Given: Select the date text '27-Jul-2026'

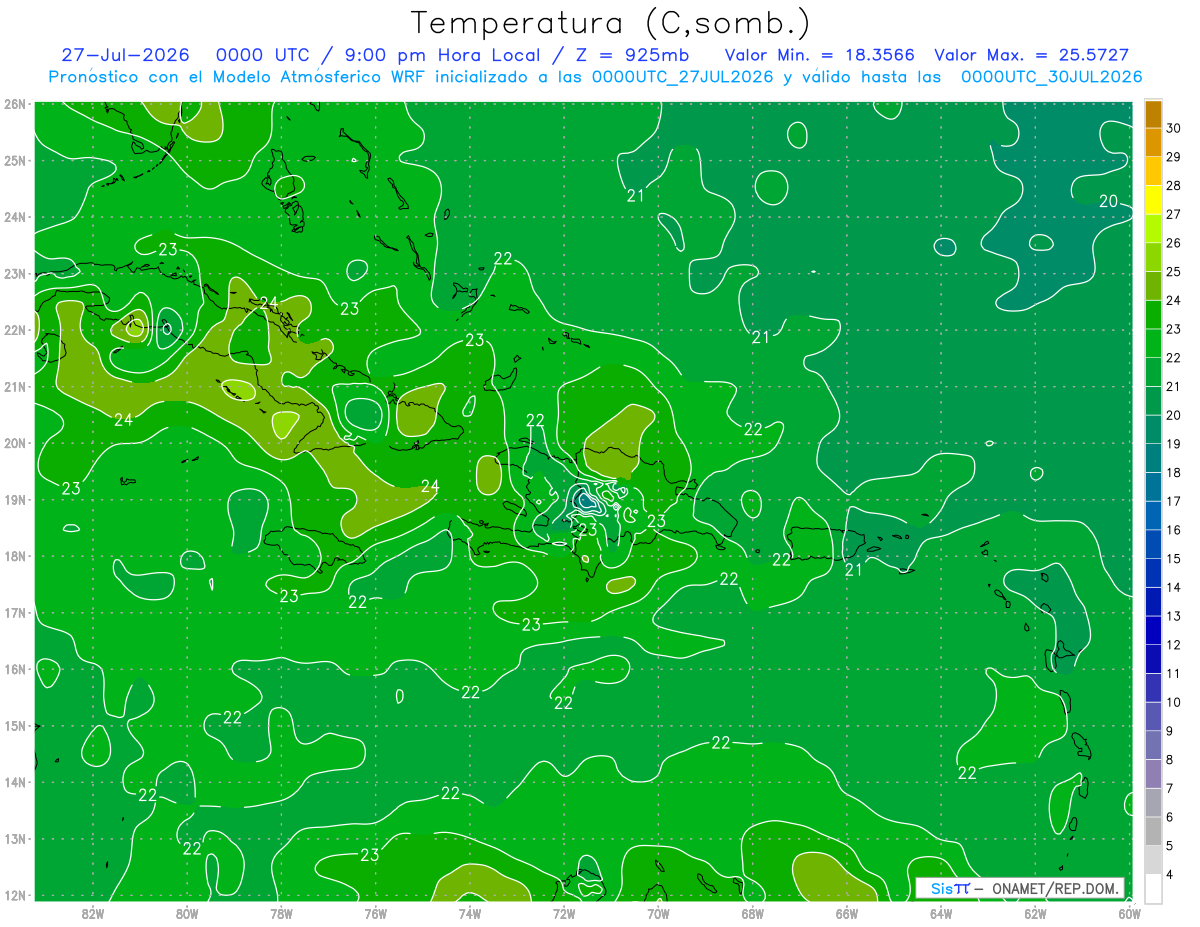Looking at the screenshot, I should click(125, 55).
